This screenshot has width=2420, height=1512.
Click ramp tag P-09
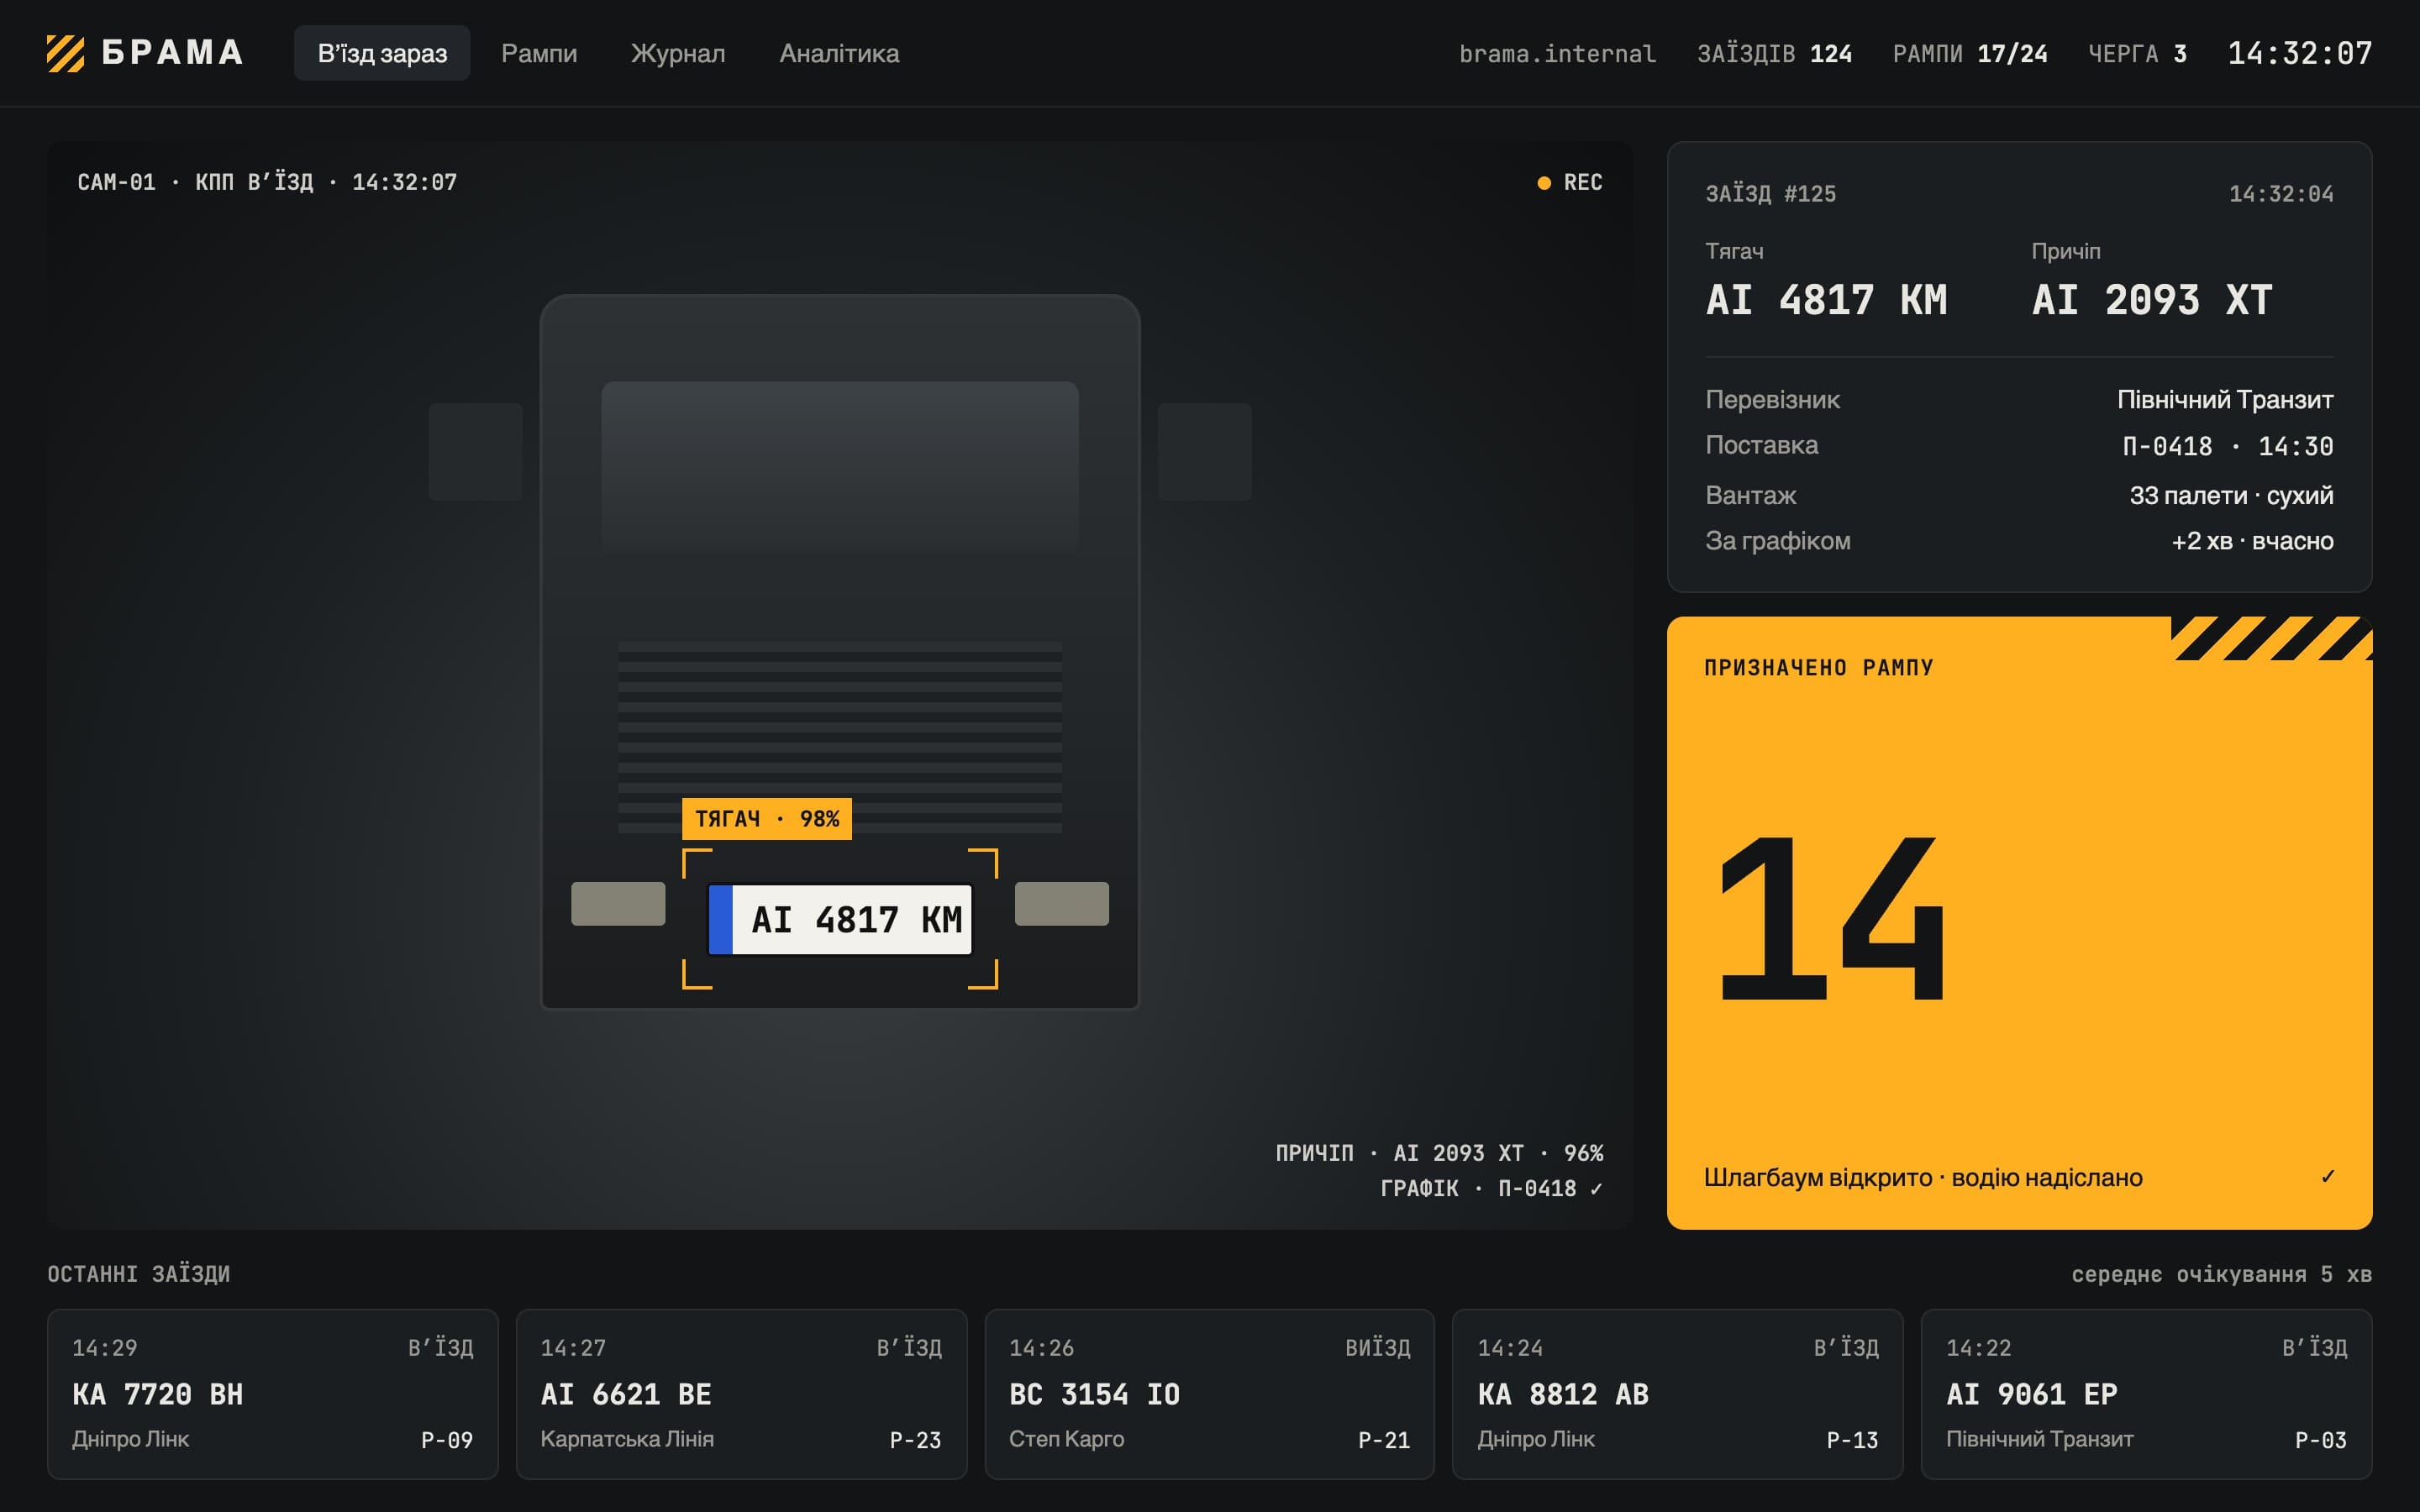446,1440
